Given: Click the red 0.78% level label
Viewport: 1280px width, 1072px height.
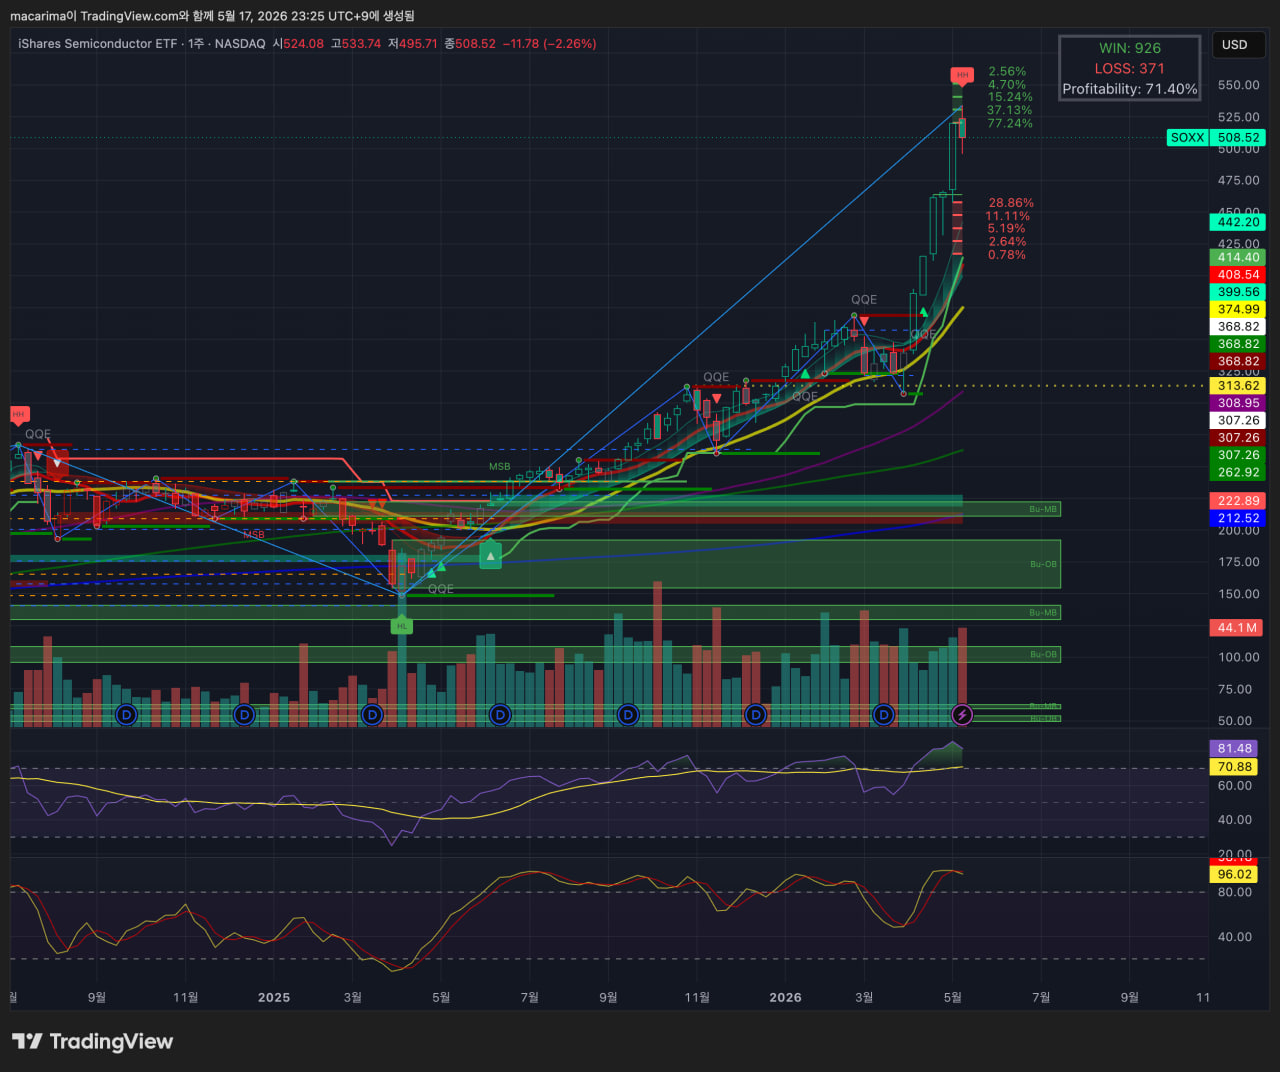Looking at the screenshot, I should [x=1007, y=255].
